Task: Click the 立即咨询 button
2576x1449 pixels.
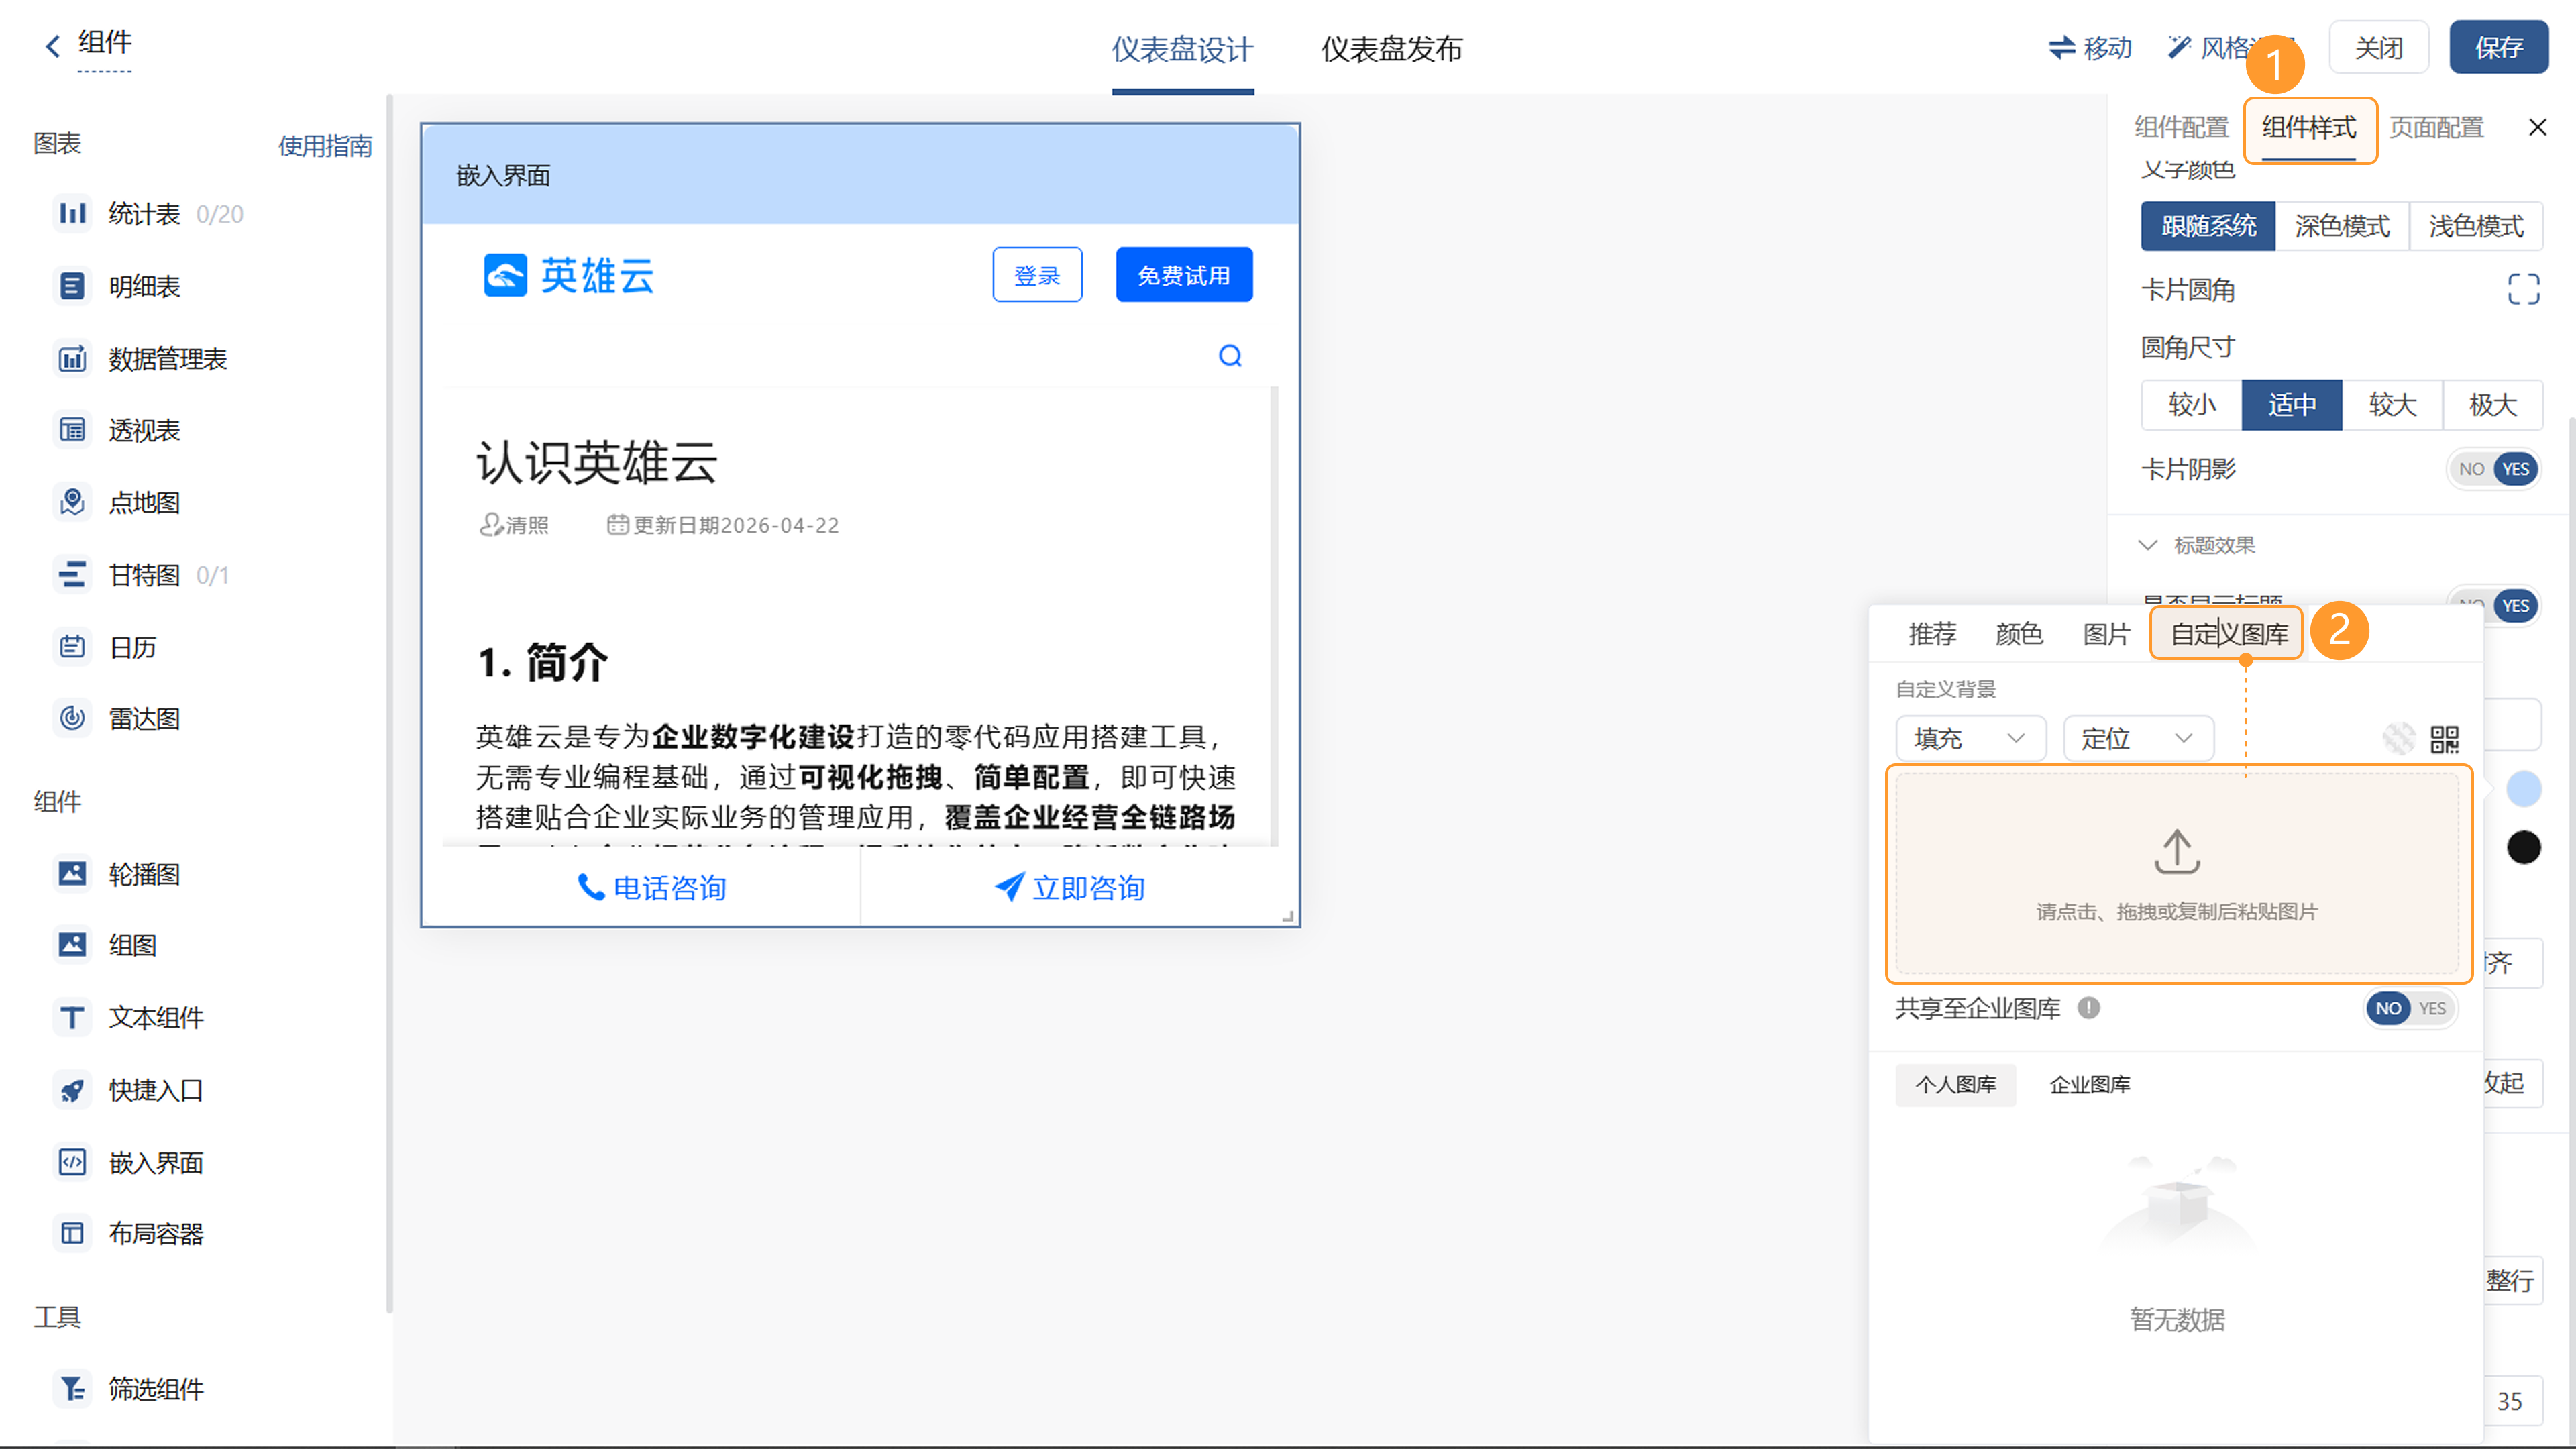Action: point(1069,888)
